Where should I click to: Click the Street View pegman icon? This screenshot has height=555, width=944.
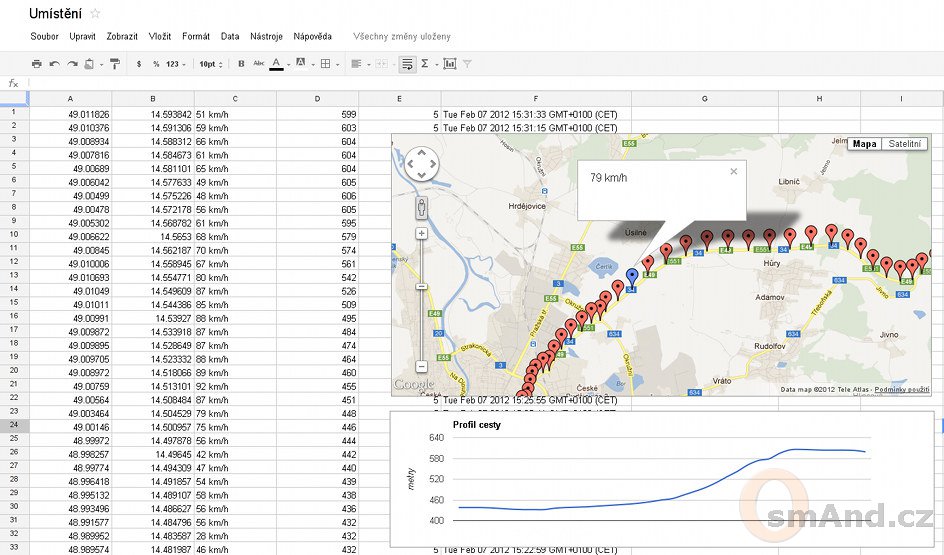421,208
